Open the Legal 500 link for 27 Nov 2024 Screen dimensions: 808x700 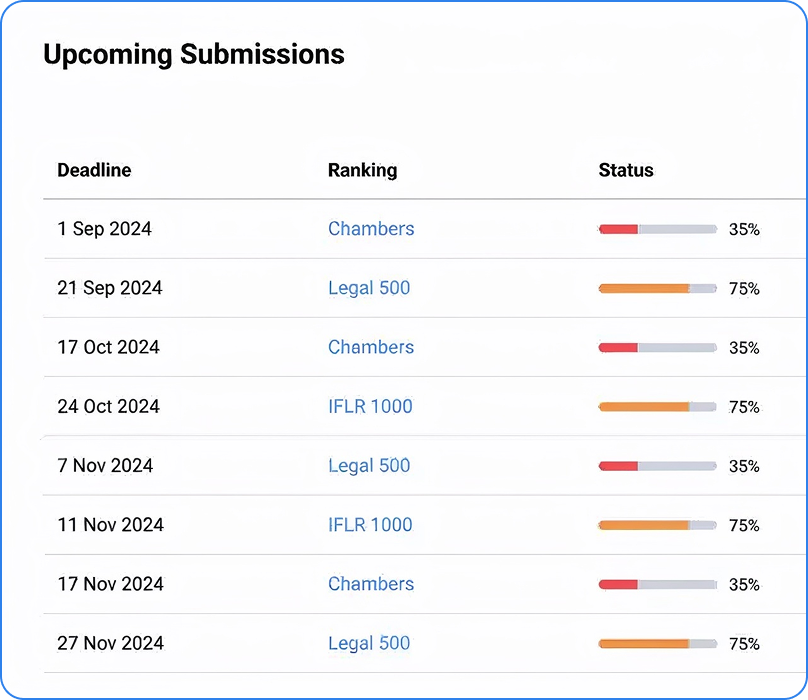point(369,643)
